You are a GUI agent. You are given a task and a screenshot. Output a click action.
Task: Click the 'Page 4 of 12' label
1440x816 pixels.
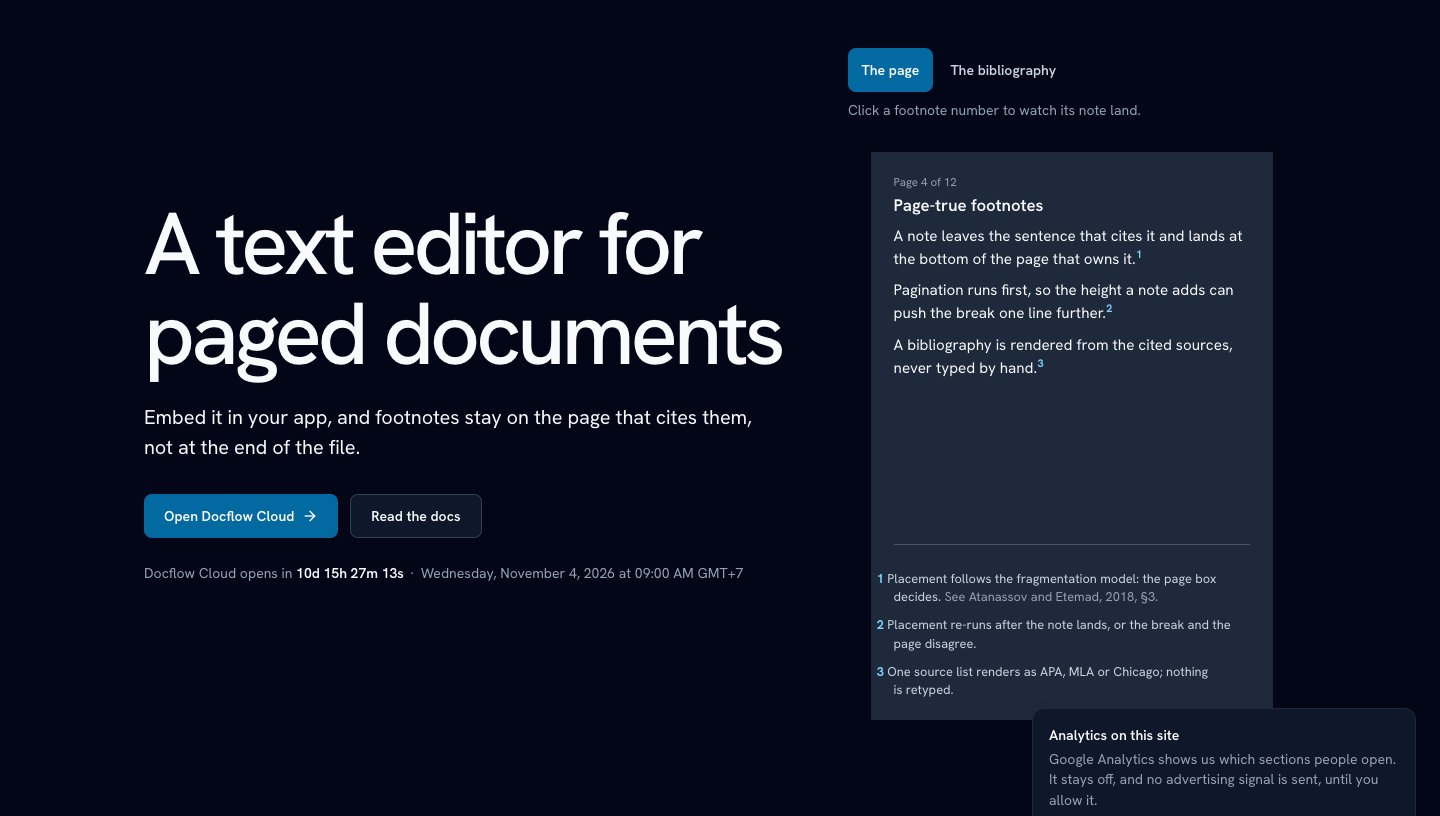pos(925,182)
